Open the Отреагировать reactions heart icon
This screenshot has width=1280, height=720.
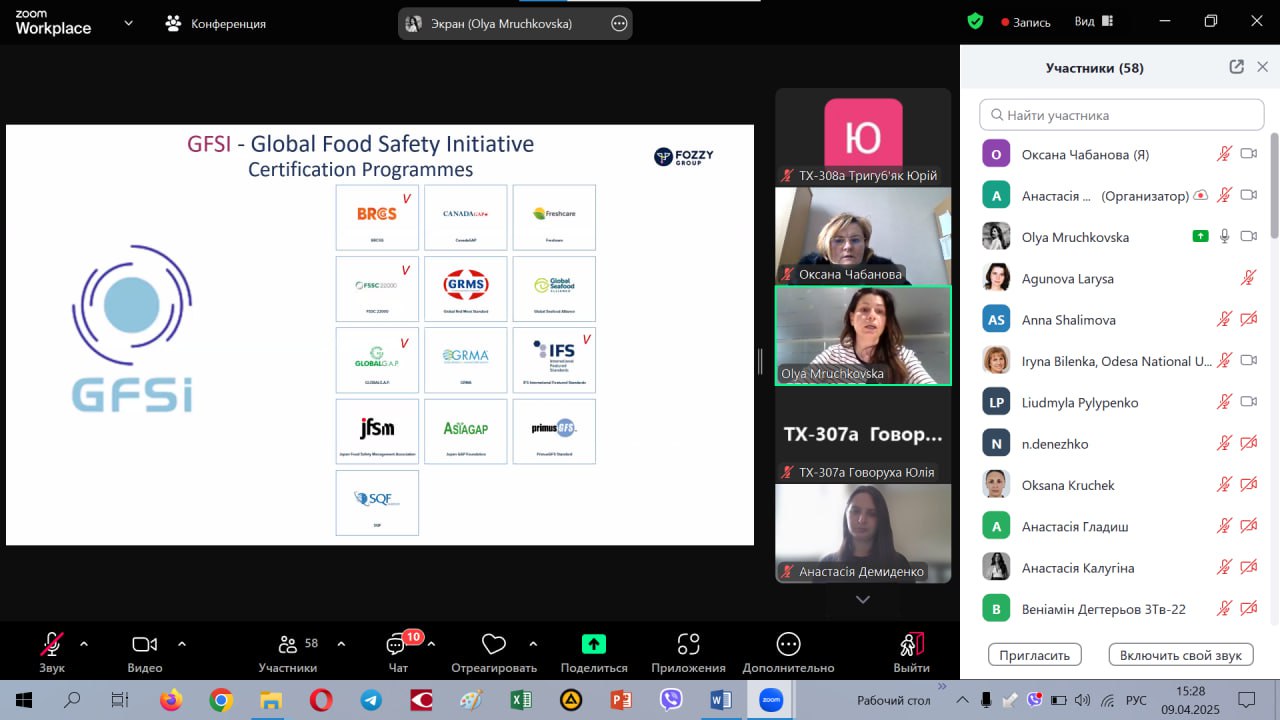tap(493, 645)
